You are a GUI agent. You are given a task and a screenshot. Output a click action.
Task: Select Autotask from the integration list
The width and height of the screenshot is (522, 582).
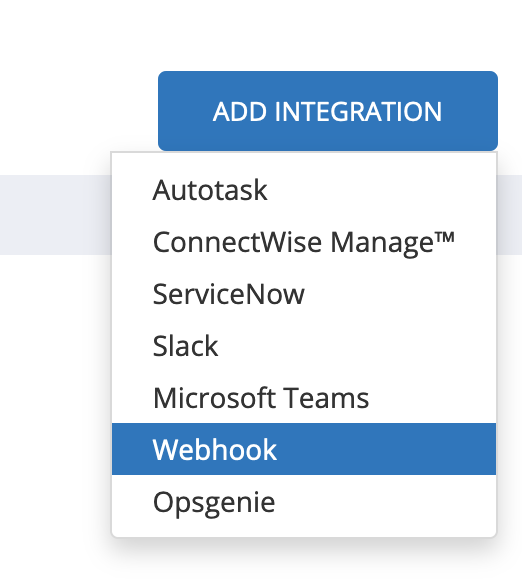304,190
